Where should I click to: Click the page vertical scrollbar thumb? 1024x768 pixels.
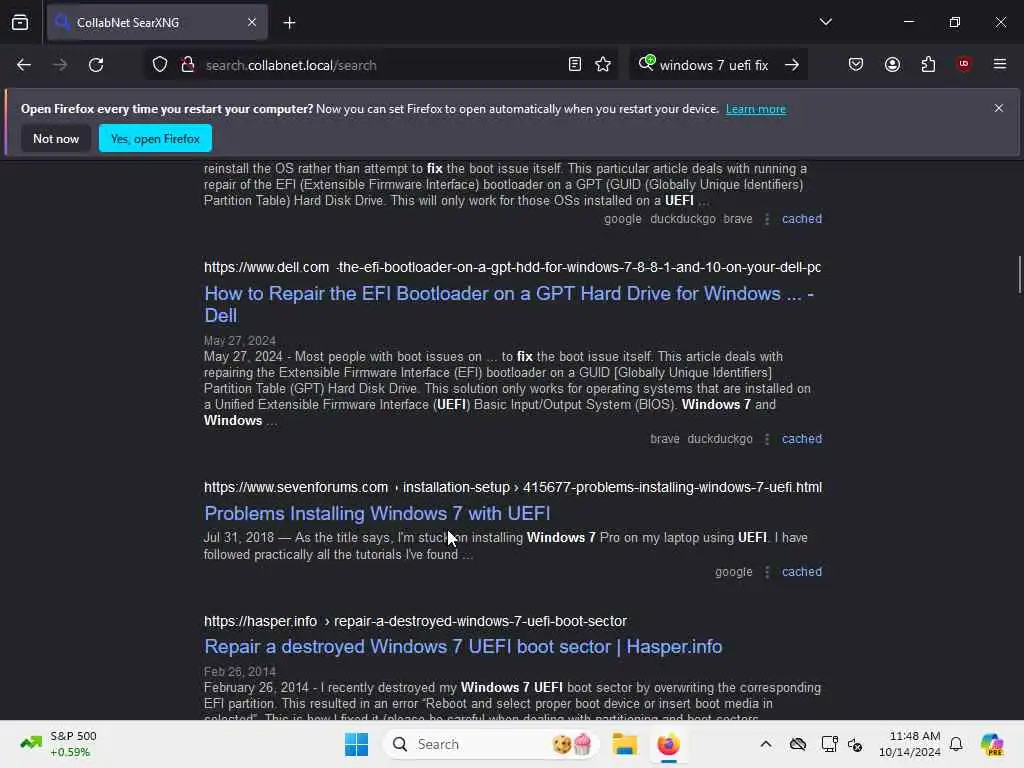pos(1019,275)
